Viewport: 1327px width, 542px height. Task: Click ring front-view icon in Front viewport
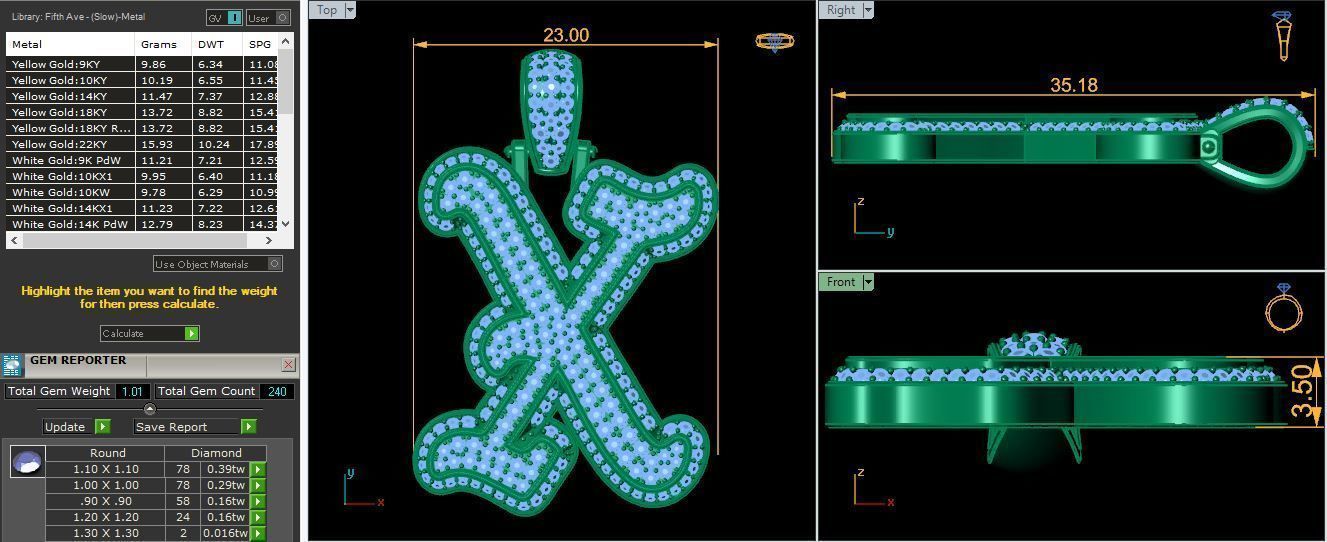[x=1283, y=307]
